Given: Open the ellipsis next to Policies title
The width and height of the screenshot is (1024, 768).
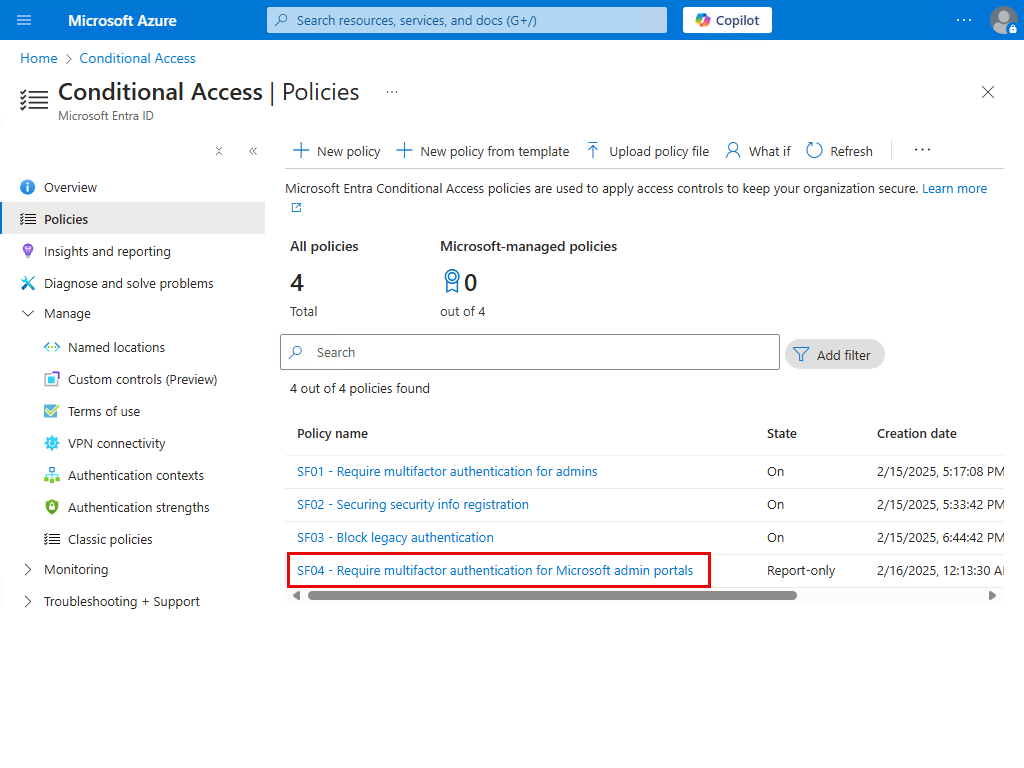Looking at the screenshot, I should [x=392, y=92].
